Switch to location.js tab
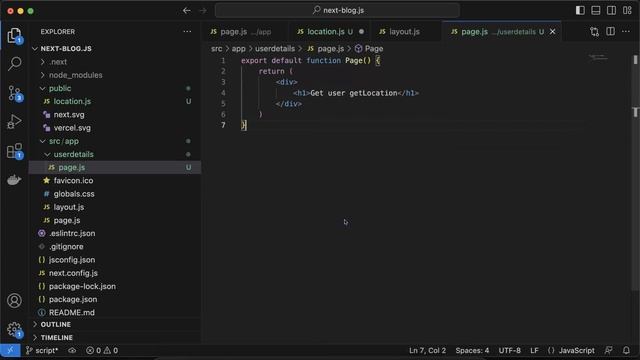This screenshot has width=640, height=360. coord(330,31)
